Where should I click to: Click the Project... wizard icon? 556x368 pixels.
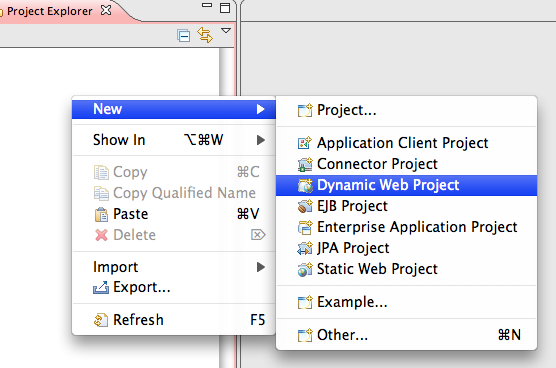click(305, 111)
